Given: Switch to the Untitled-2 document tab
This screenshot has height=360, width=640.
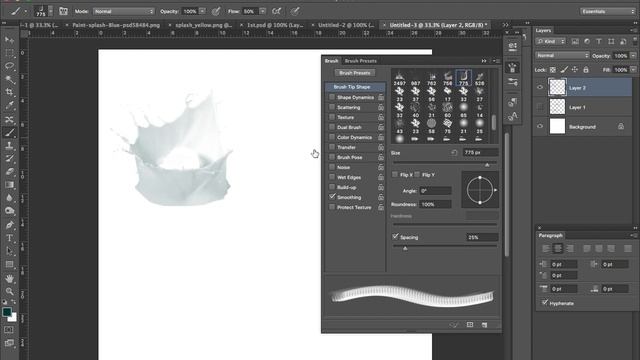Looking at the screenshot, I should click(345, 25).
